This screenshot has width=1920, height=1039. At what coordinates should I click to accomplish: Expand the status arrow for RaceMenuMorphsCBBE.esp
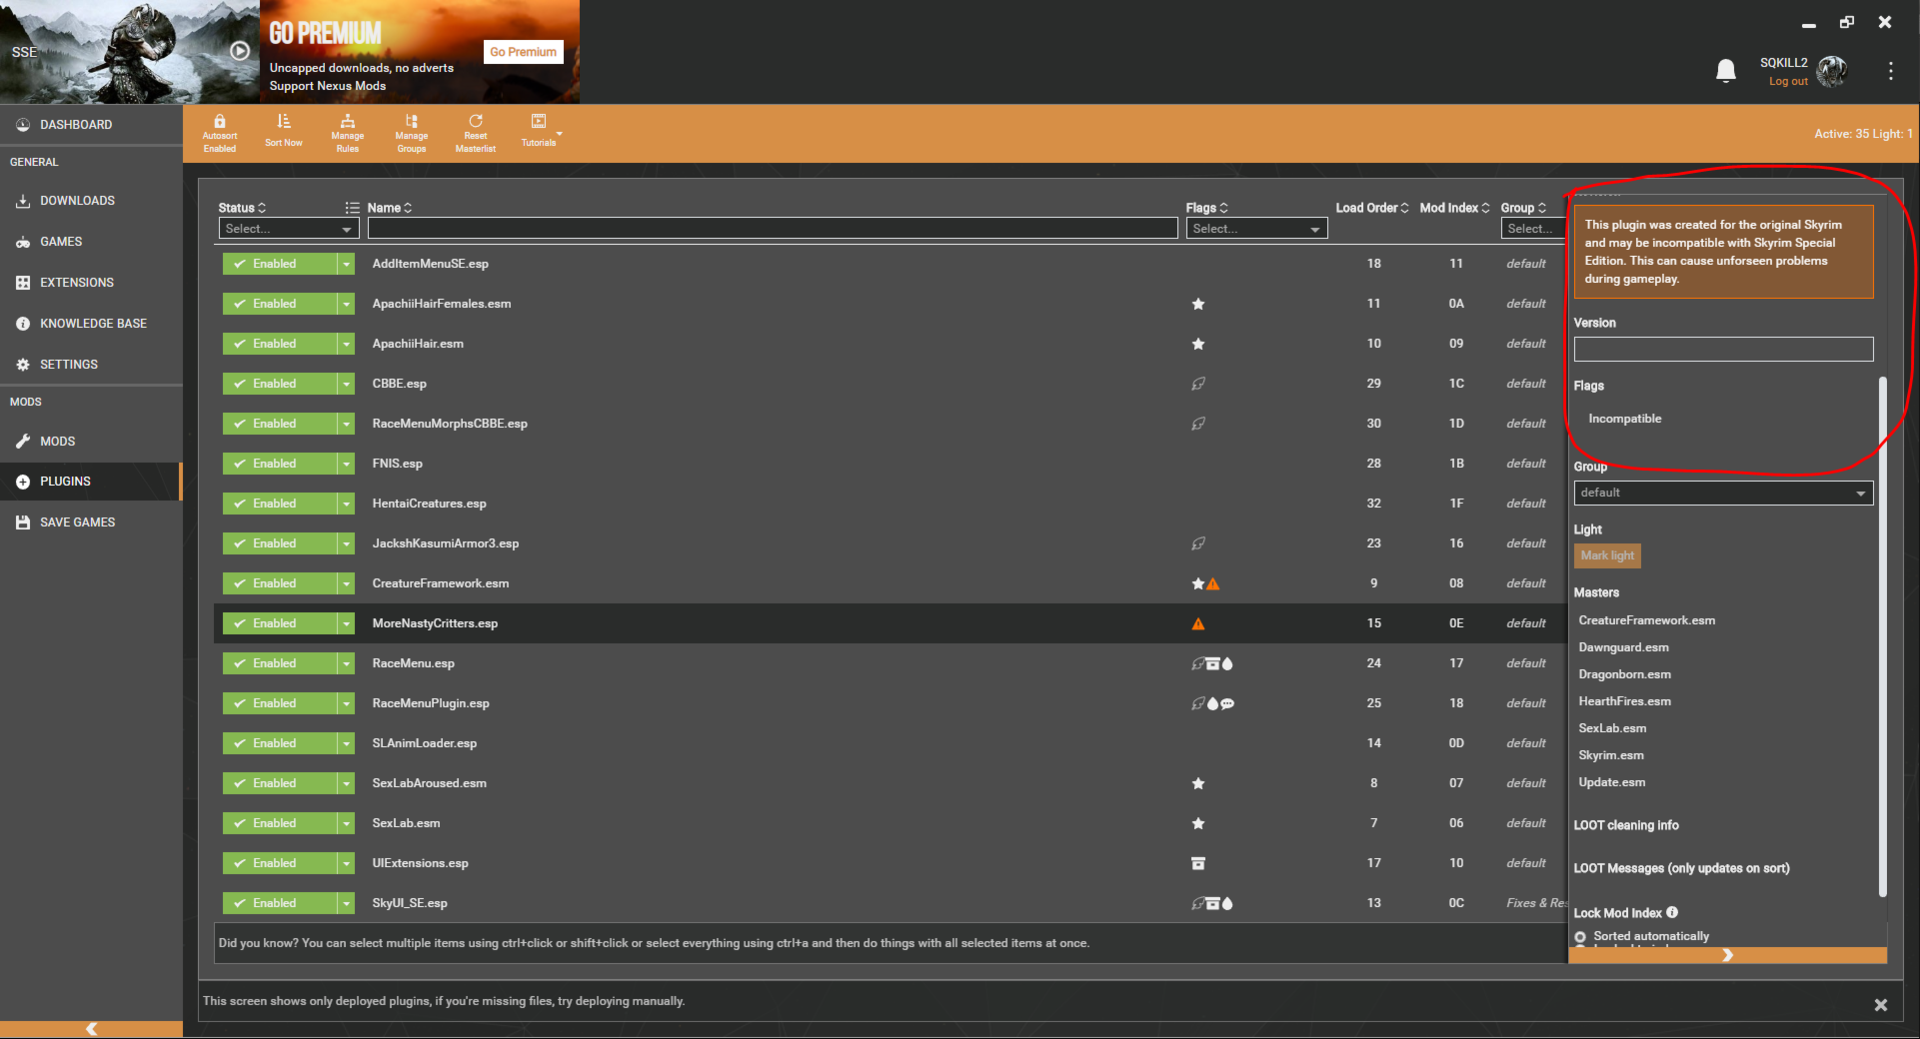tap(346, 424)
